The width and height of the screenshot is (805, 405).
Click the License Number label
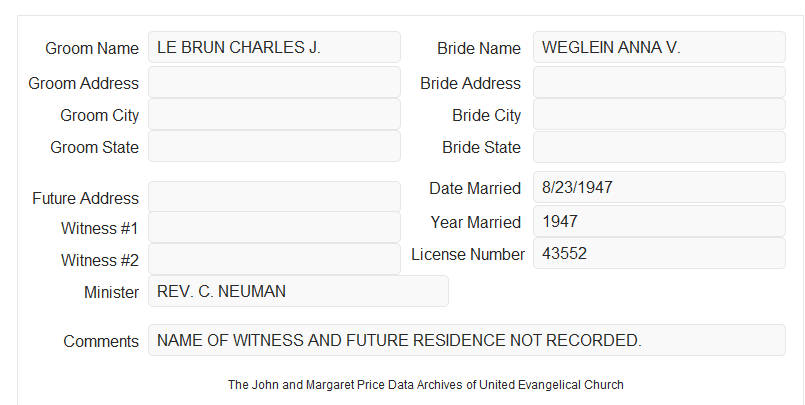(468, 255)
